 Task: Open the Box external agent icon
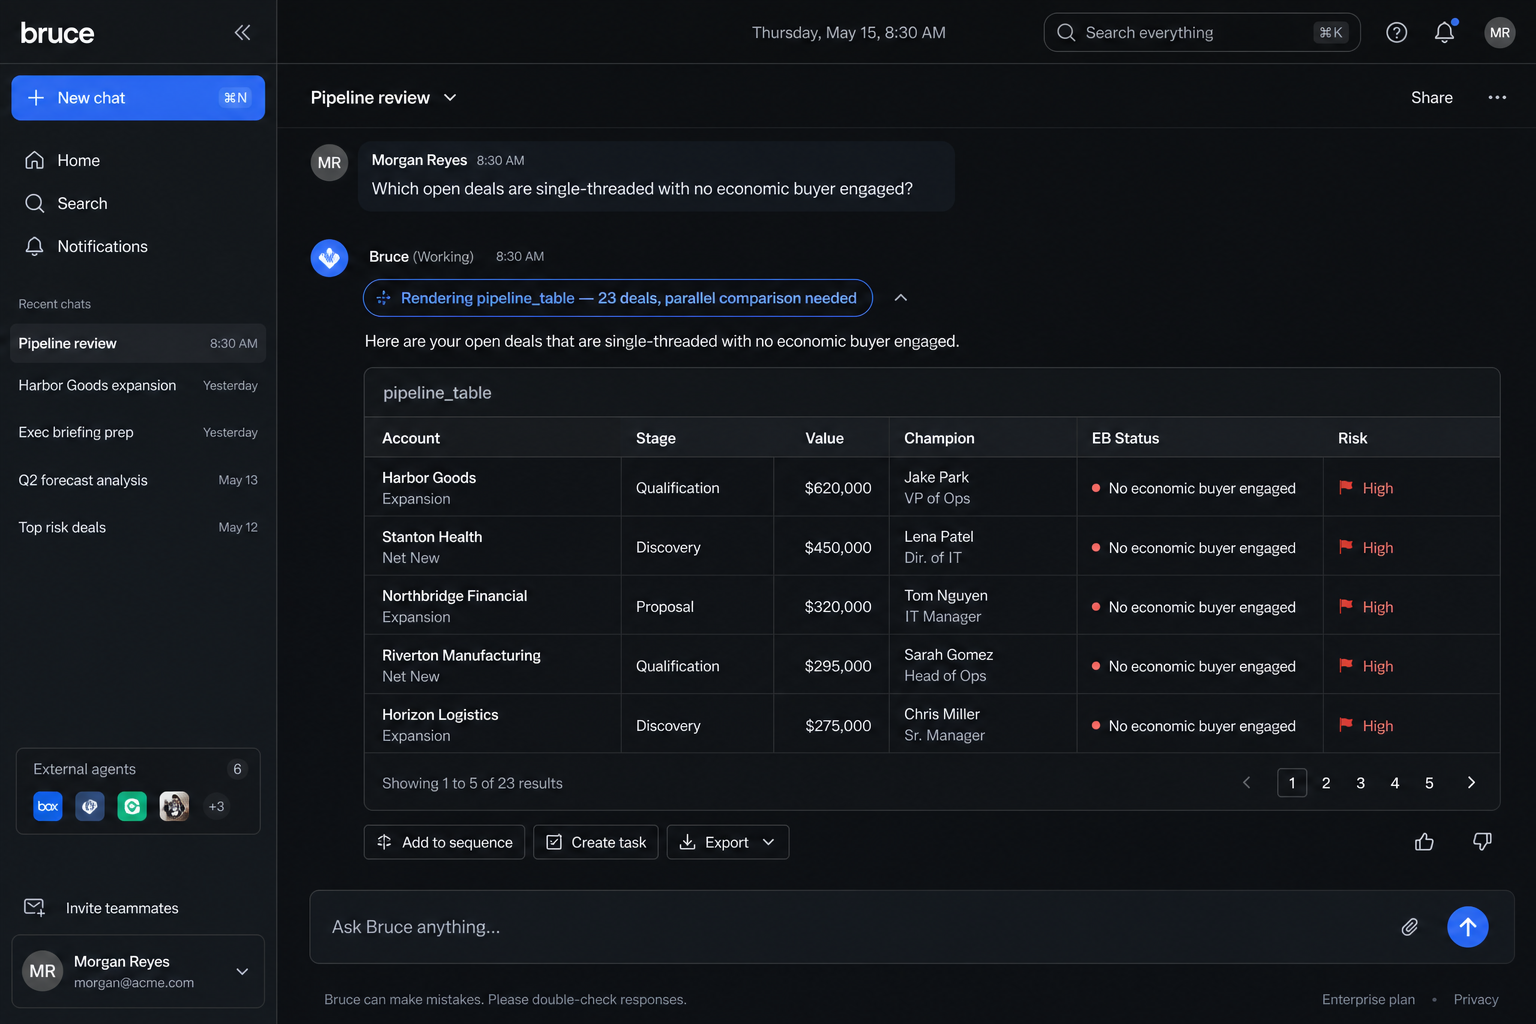[48, 806]
